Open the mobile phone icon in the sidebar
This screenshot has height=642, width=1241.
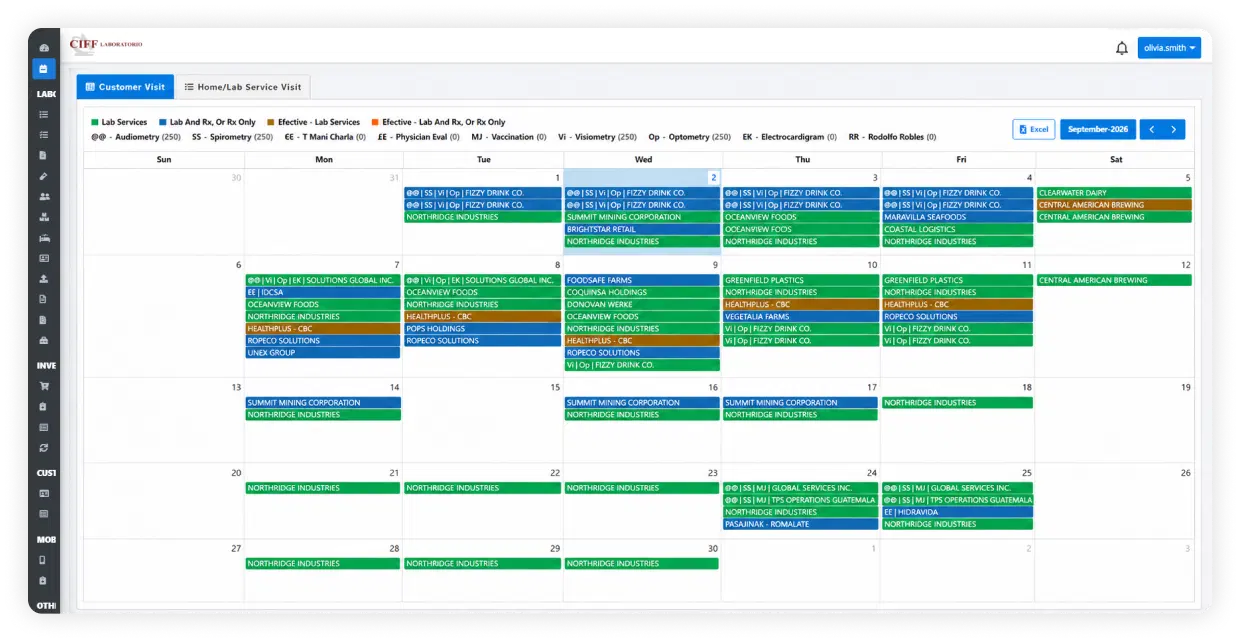(43, 561)
